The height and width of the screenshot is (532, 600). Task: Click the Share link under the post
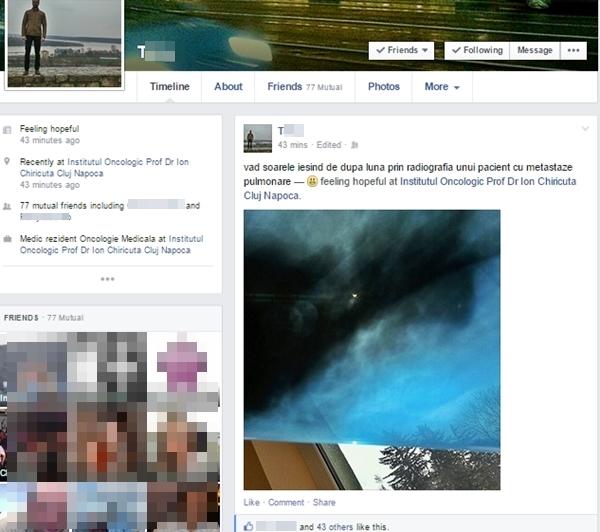tap(324, 502)
